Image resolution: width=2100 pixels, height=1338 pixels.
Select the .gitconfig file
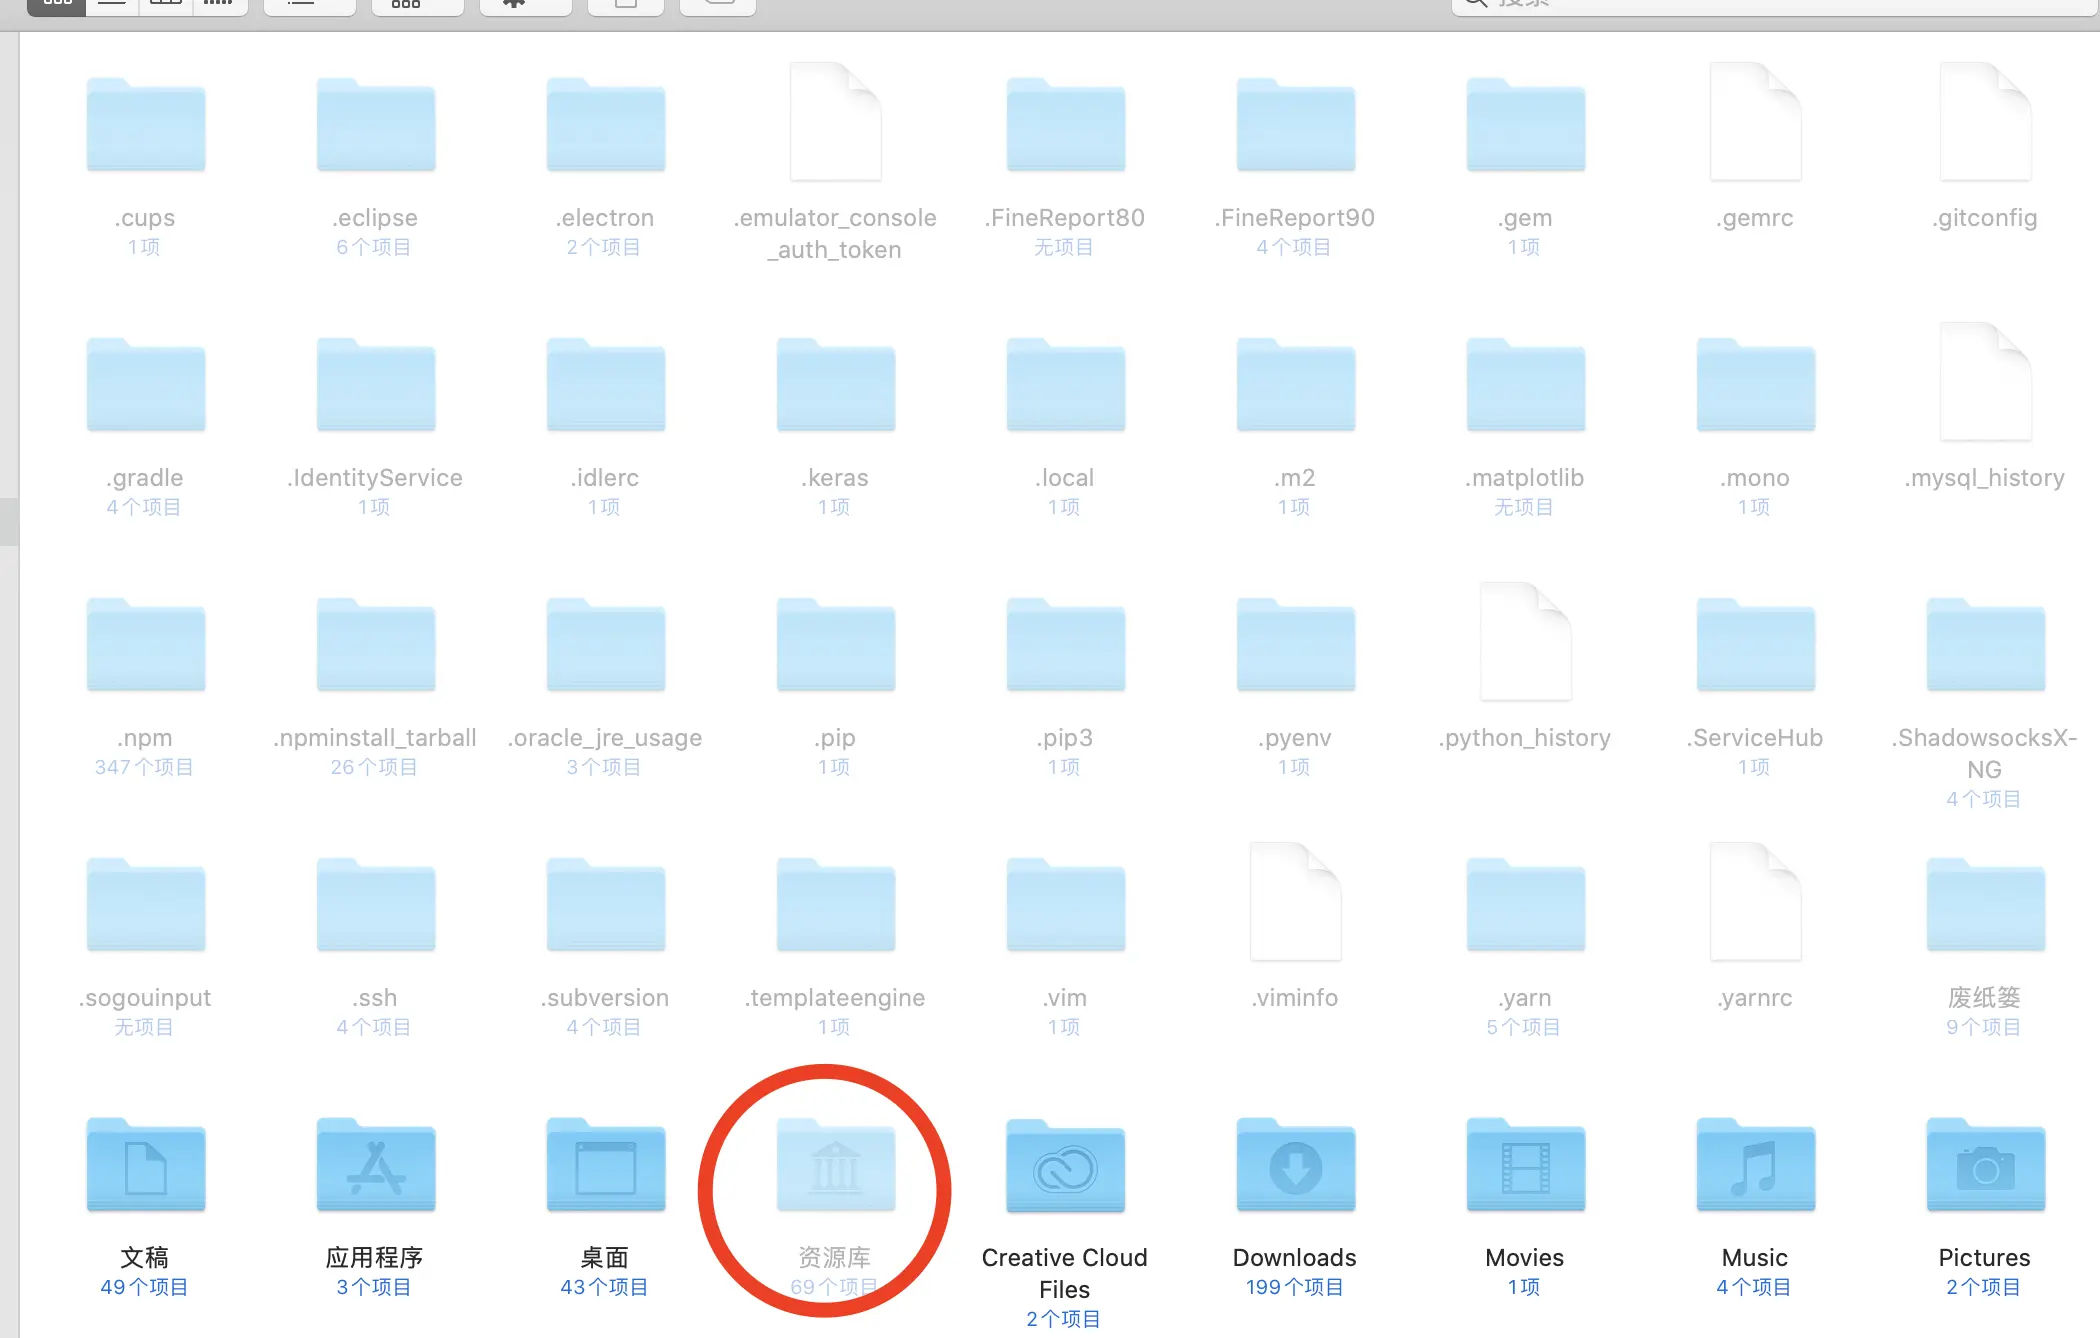click(x=1985, y=122)
